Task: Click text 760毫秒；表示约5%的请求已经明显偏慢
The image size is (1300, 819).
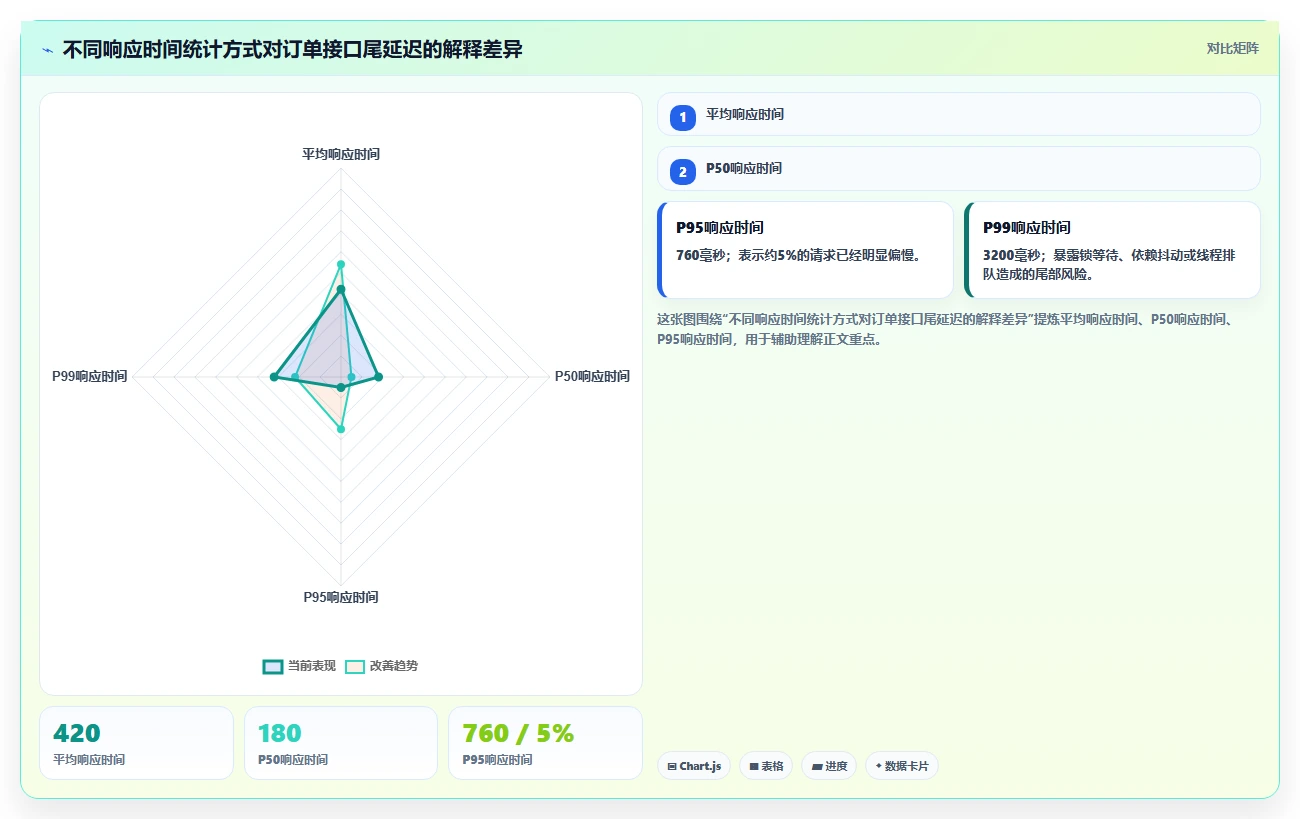Action: coord(799,255)
